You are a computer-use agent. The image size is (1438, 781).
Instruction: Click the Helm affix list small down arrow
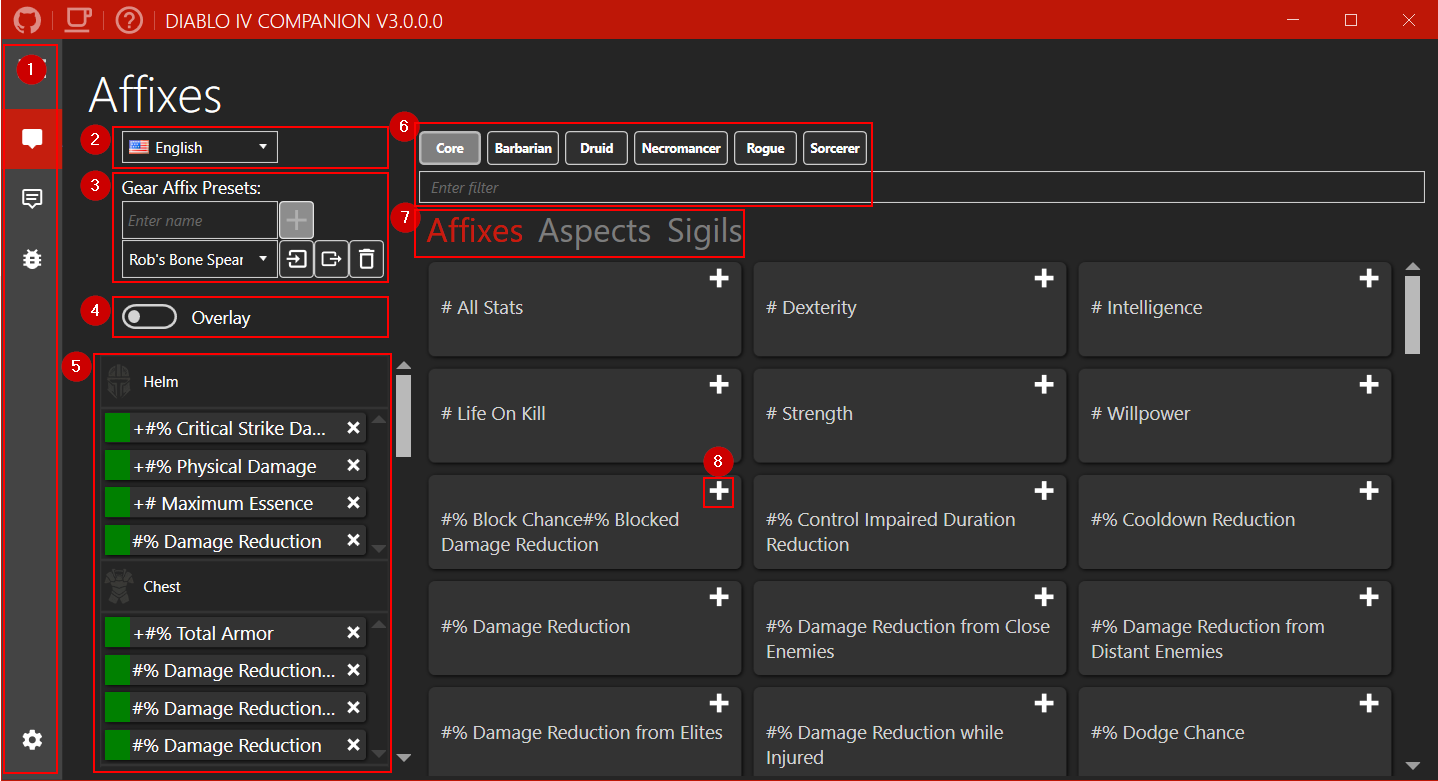point(378,548)
